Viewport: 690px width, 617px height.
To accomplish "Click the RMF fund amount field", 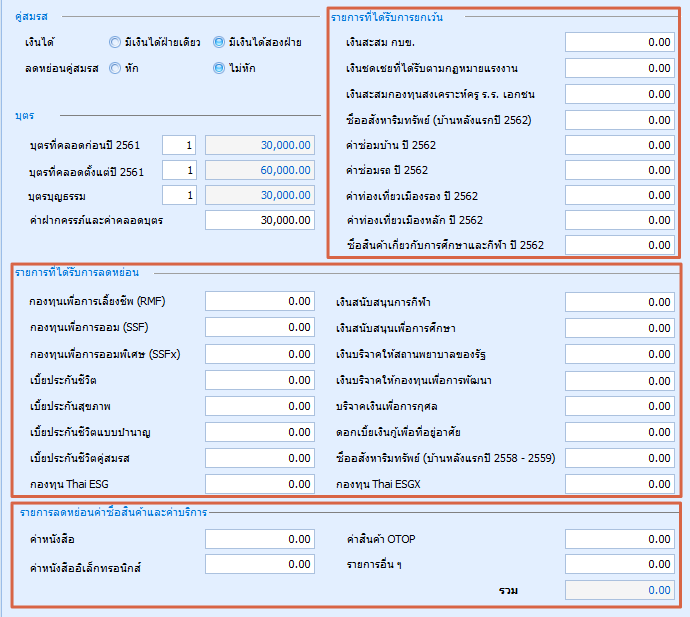I will 259,301.
